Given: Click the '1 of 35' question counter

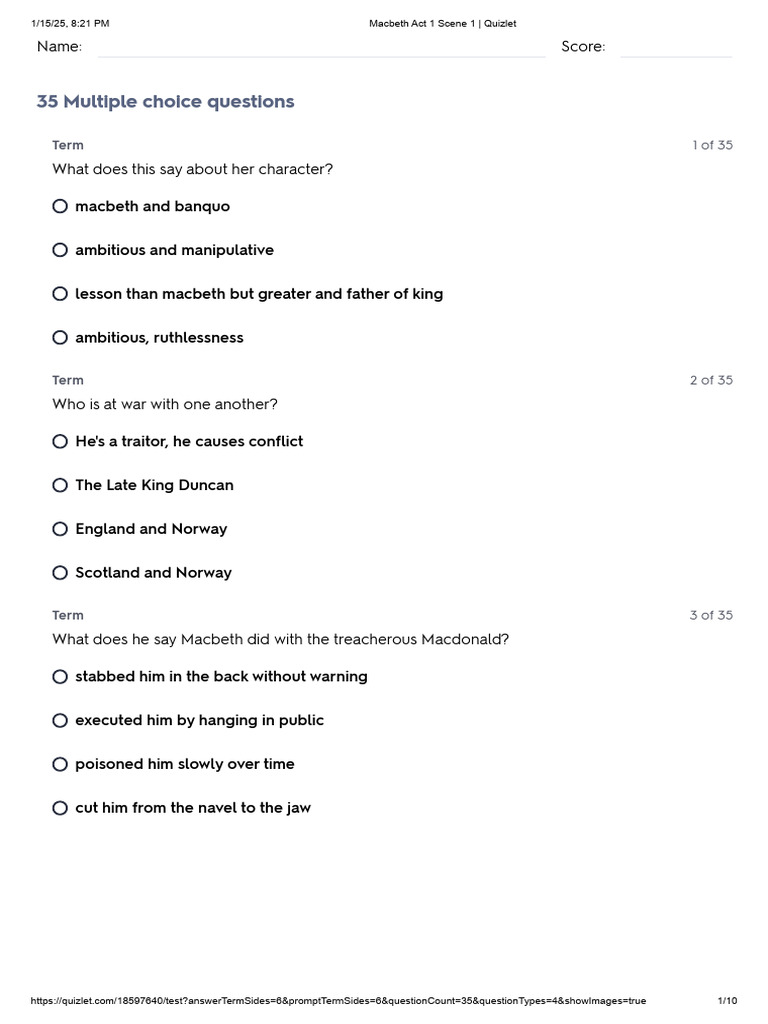Looking at the screenshot, I should (x=712, y=145).
